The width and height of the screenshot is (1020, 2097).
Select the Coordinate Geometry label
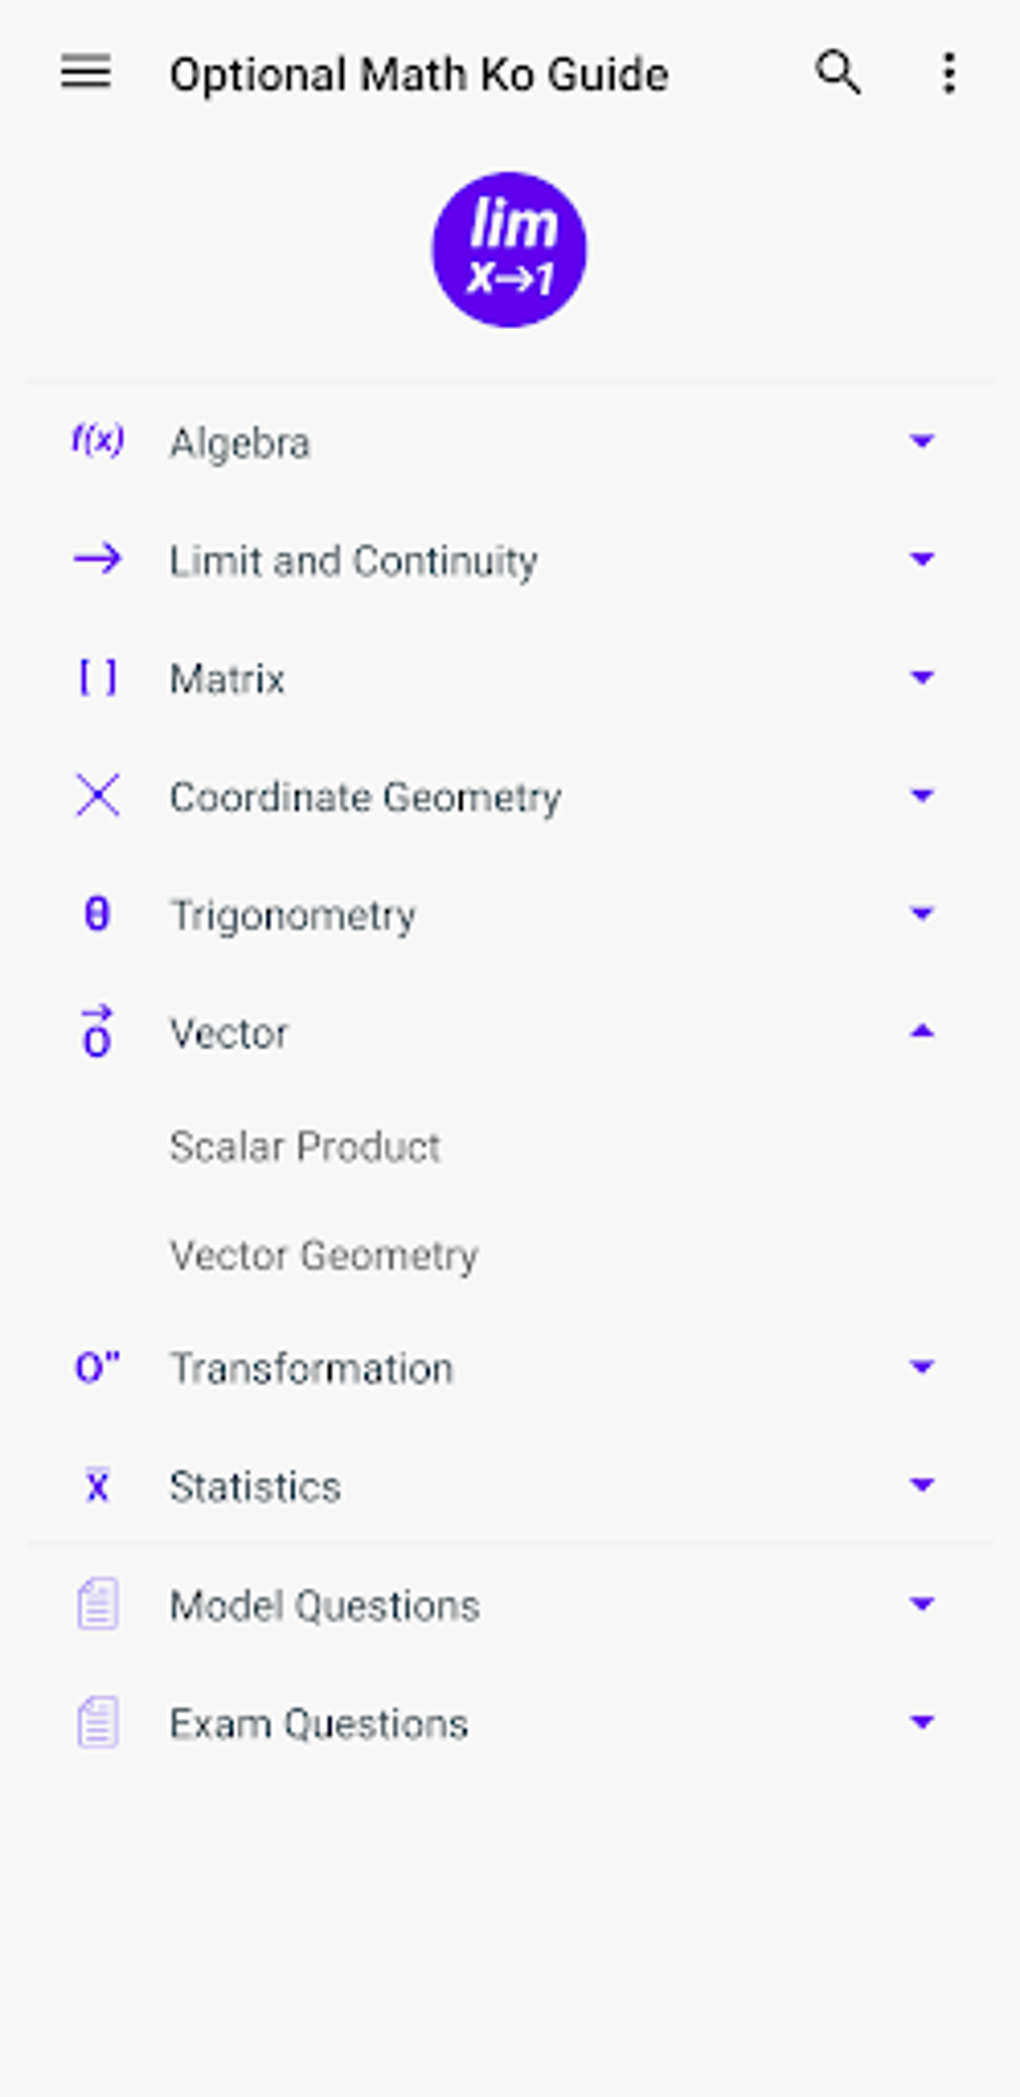[365, 797]
